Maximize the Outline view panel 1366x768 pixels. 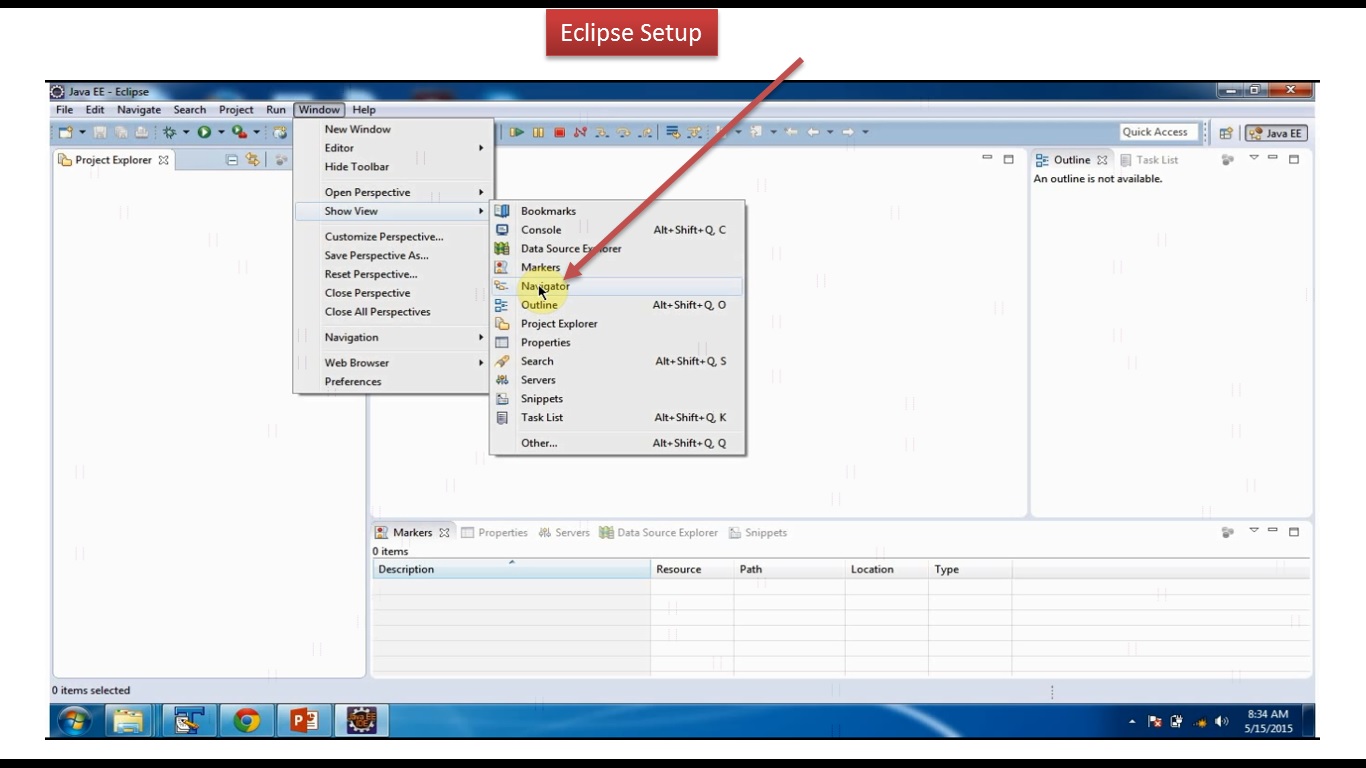click(1293, 159)
